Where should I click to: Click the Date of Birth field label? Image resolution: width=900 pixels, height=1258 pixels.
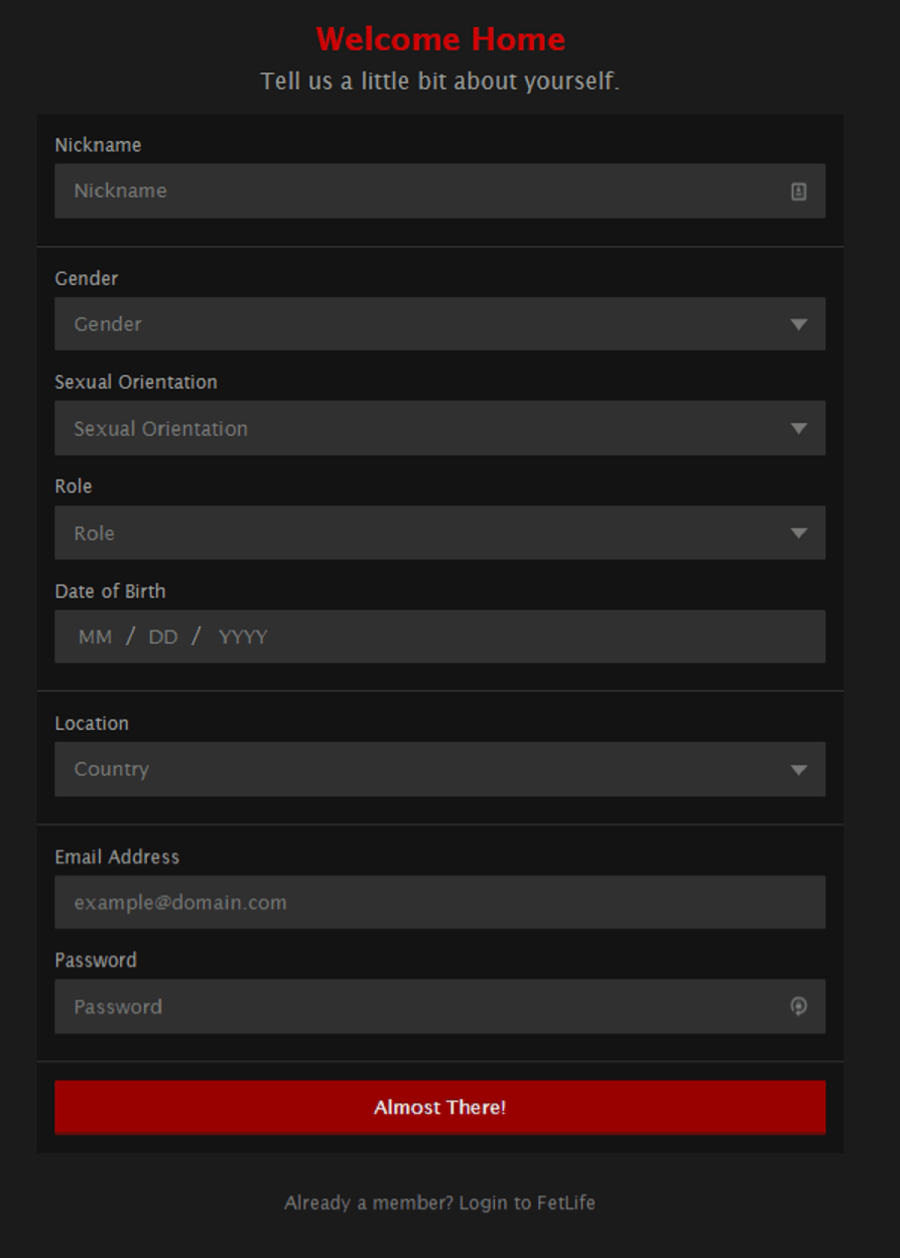tap(110, 591)
